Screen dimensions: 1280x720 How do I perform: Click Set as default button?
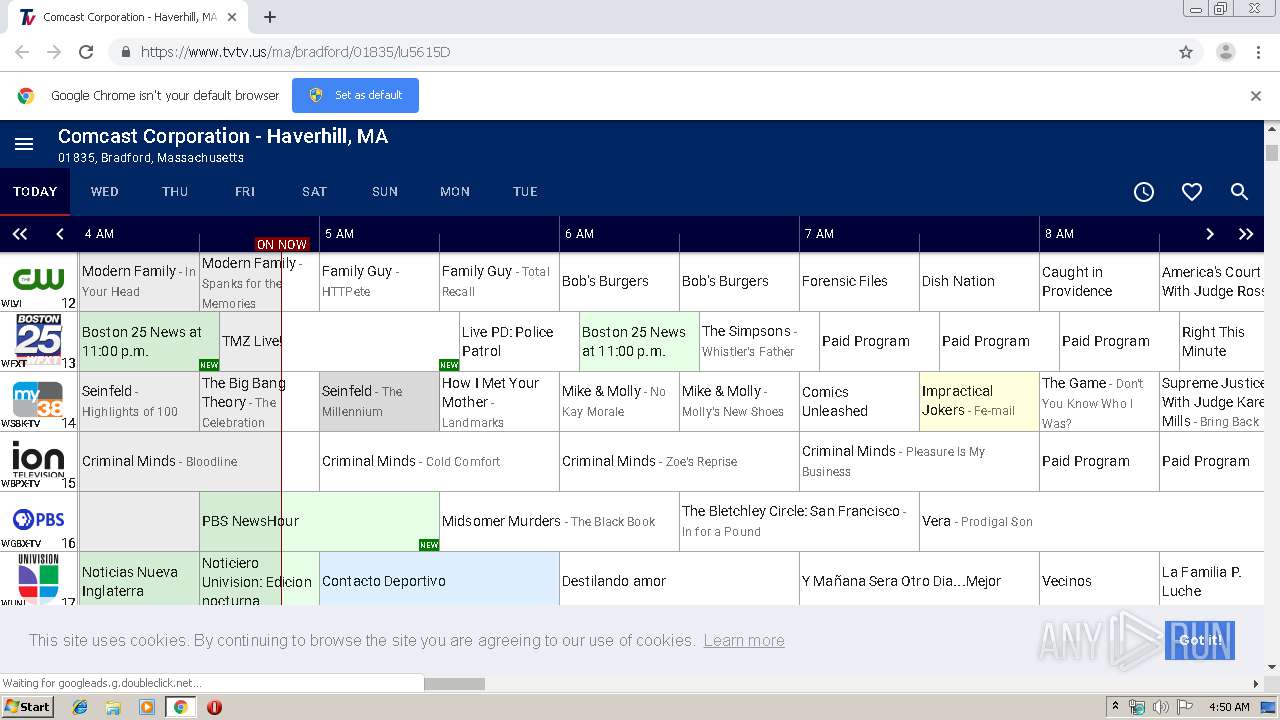pos(355,96)
